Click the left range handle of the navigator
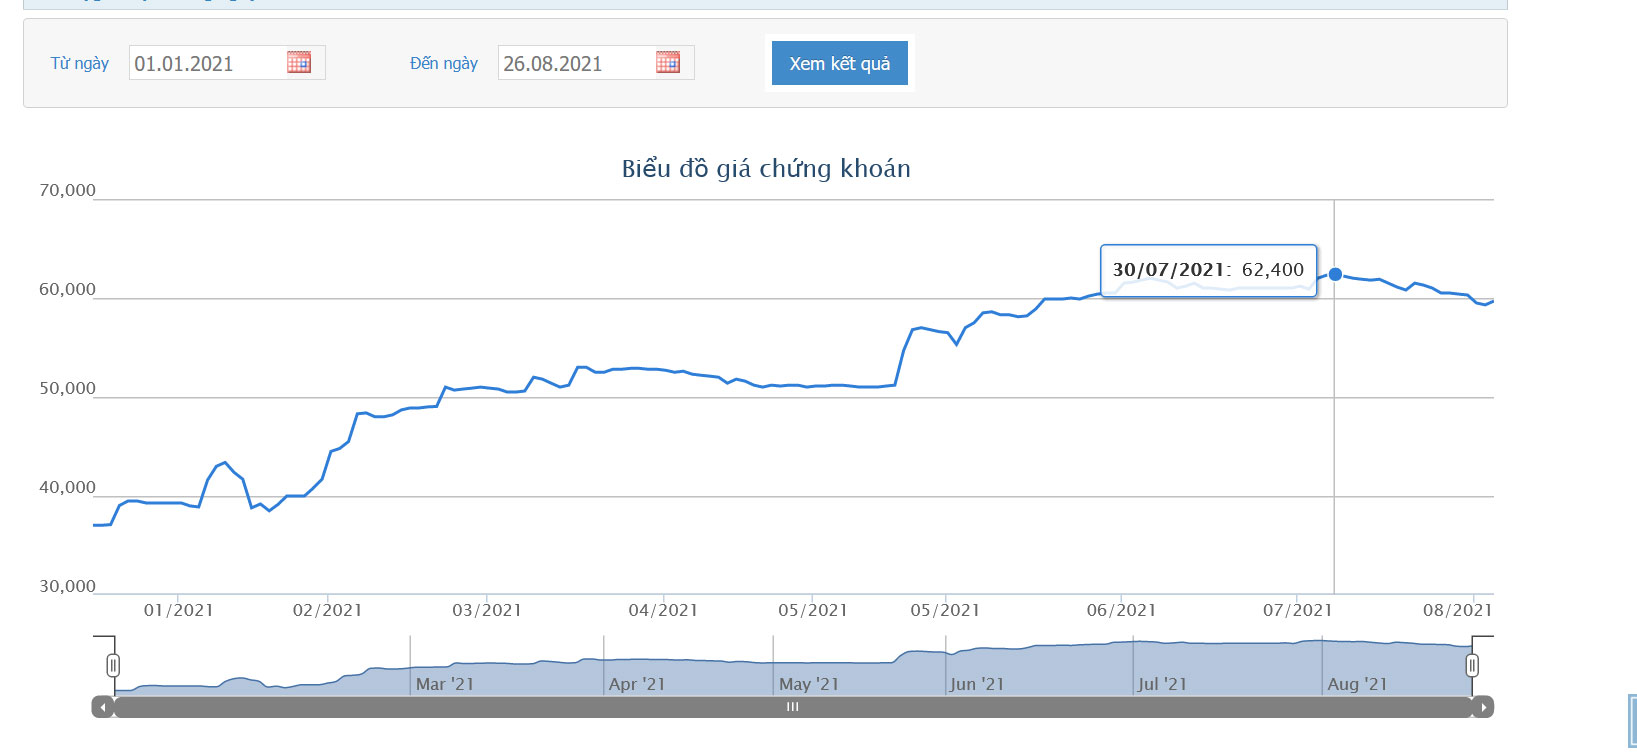 (113, 666)
